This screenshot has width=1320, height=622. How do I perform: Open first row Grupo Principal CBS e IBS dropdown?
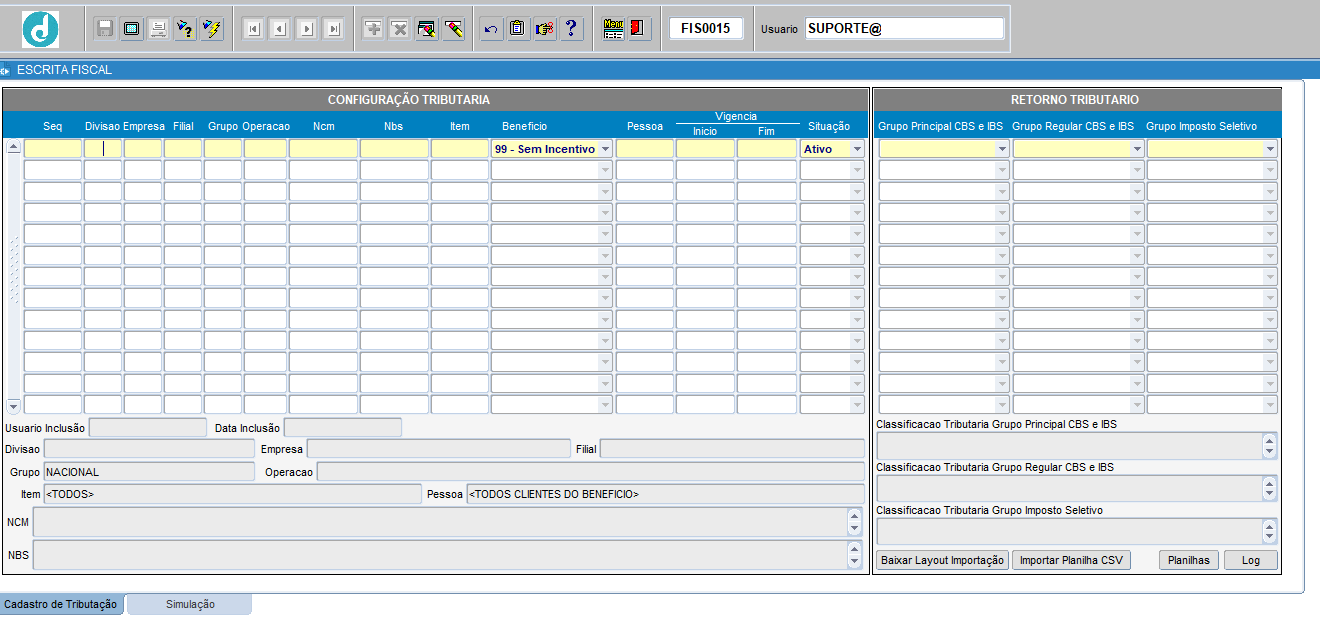click(x=1002, y=149)
